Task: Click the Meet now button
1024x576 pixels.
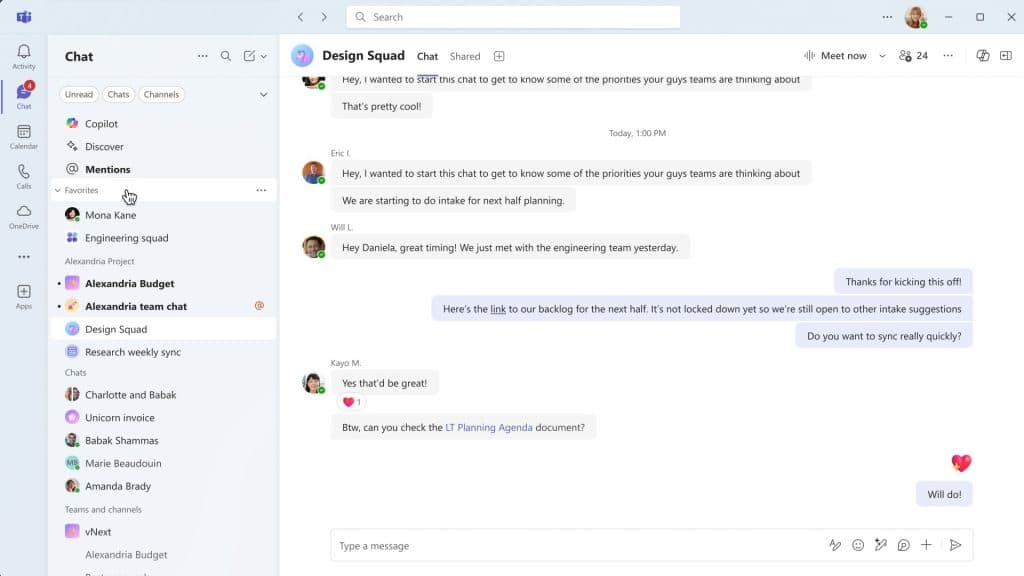Action: [836, 56]
